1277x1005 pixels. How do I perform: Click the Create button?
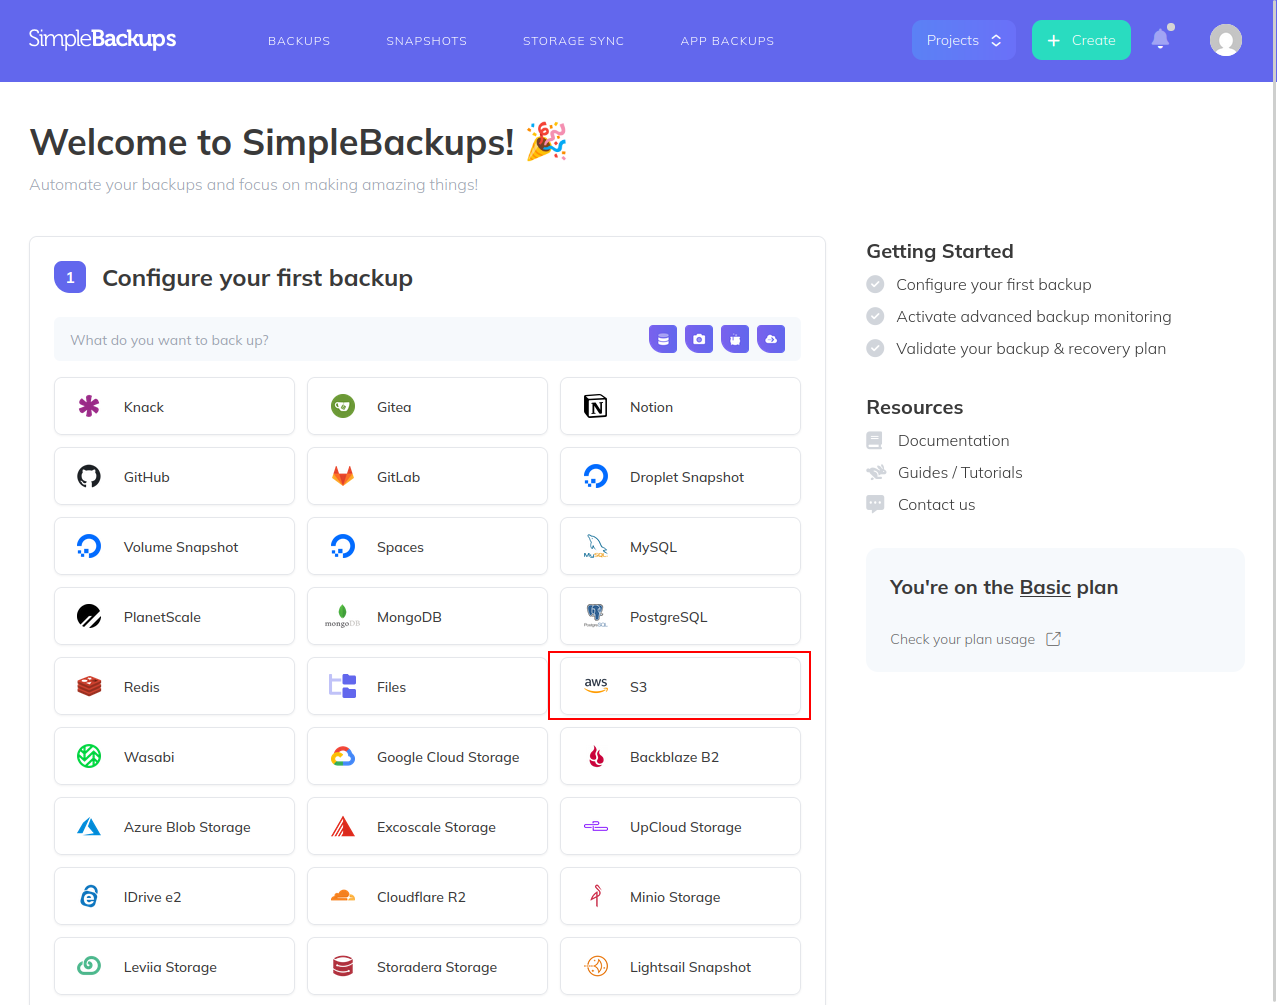[1081, 40]
